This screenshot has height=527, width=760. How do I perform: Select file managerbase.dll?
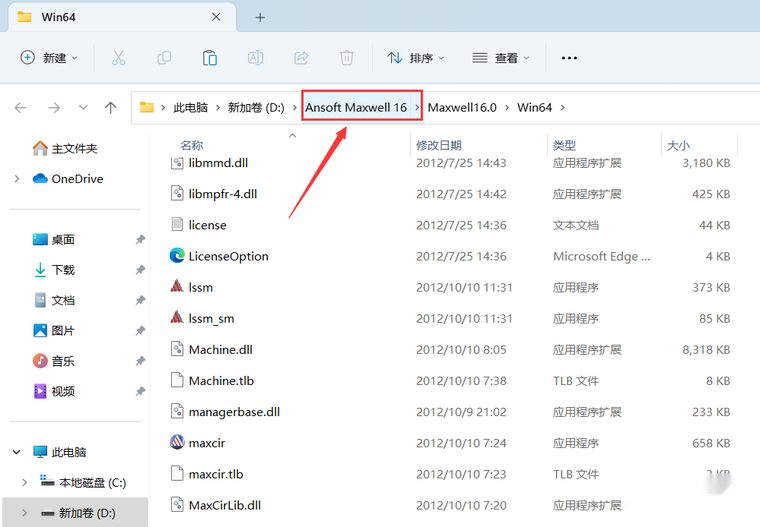click(x=234, y=412)
